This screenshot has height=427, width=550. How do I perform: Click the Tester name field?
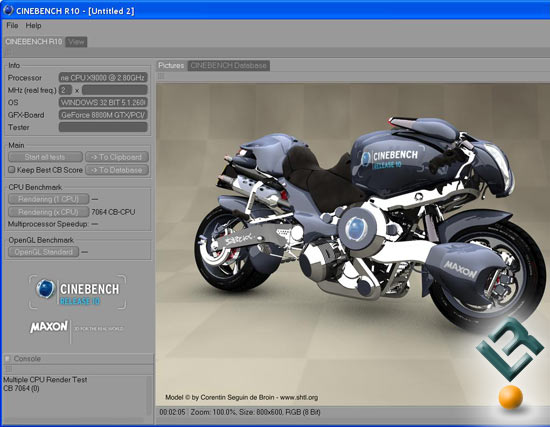(103, 127)
